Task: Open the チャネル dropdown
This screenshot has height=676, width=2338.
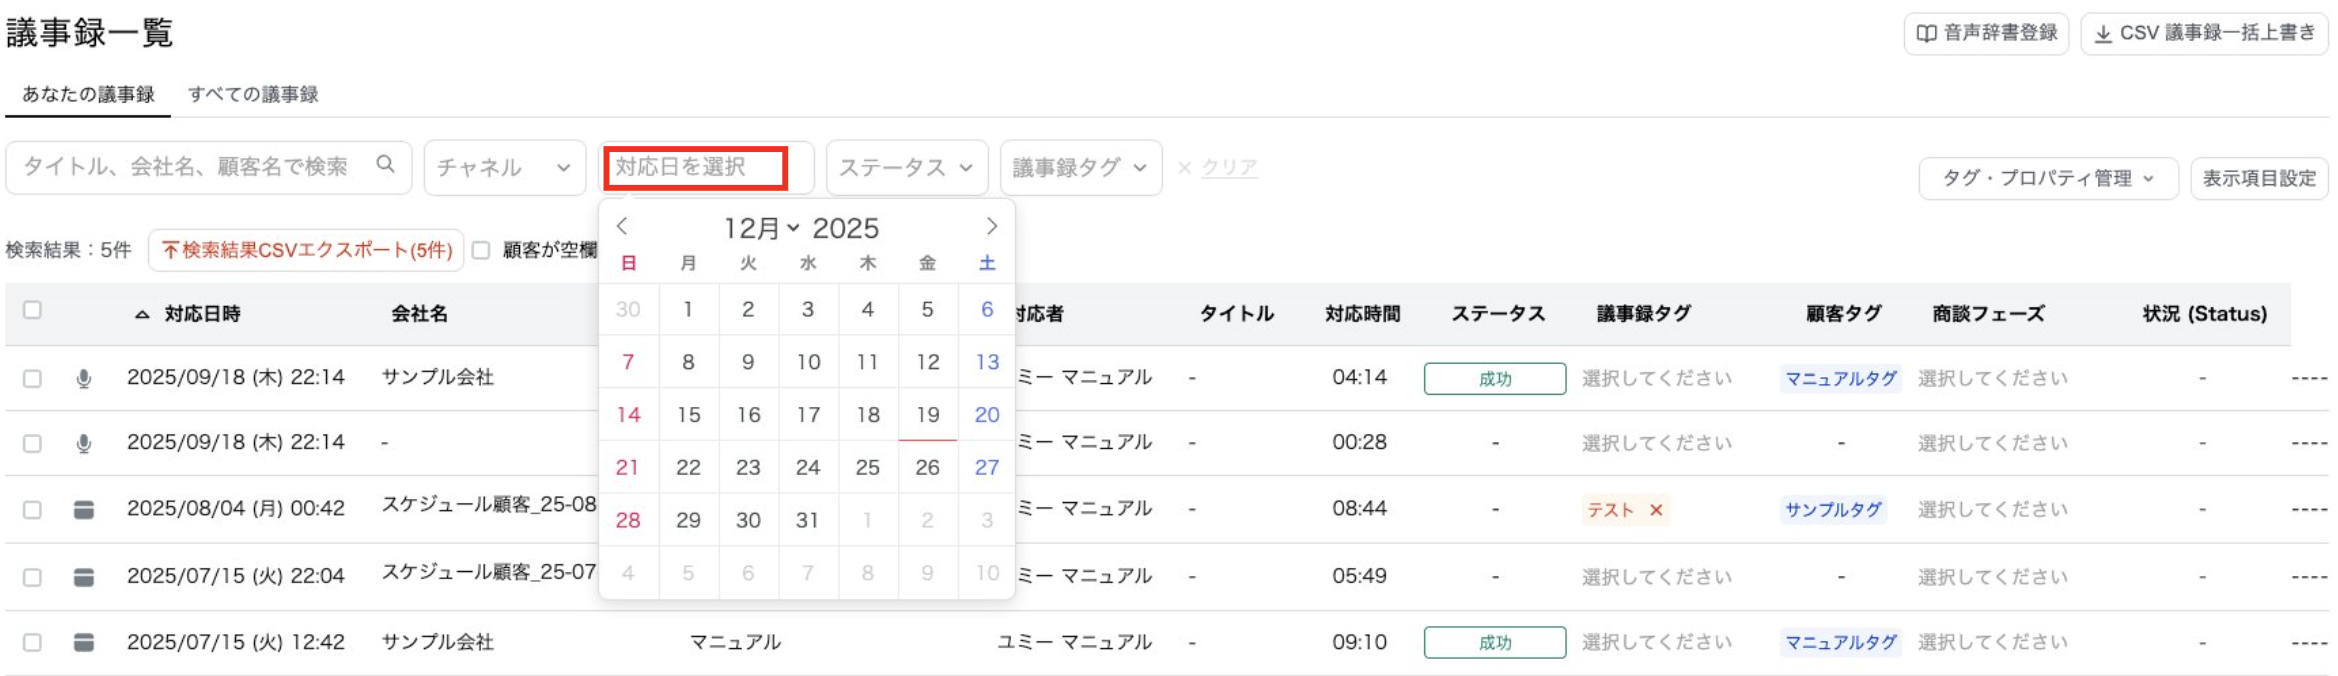Action: click(x=504, y=167)
